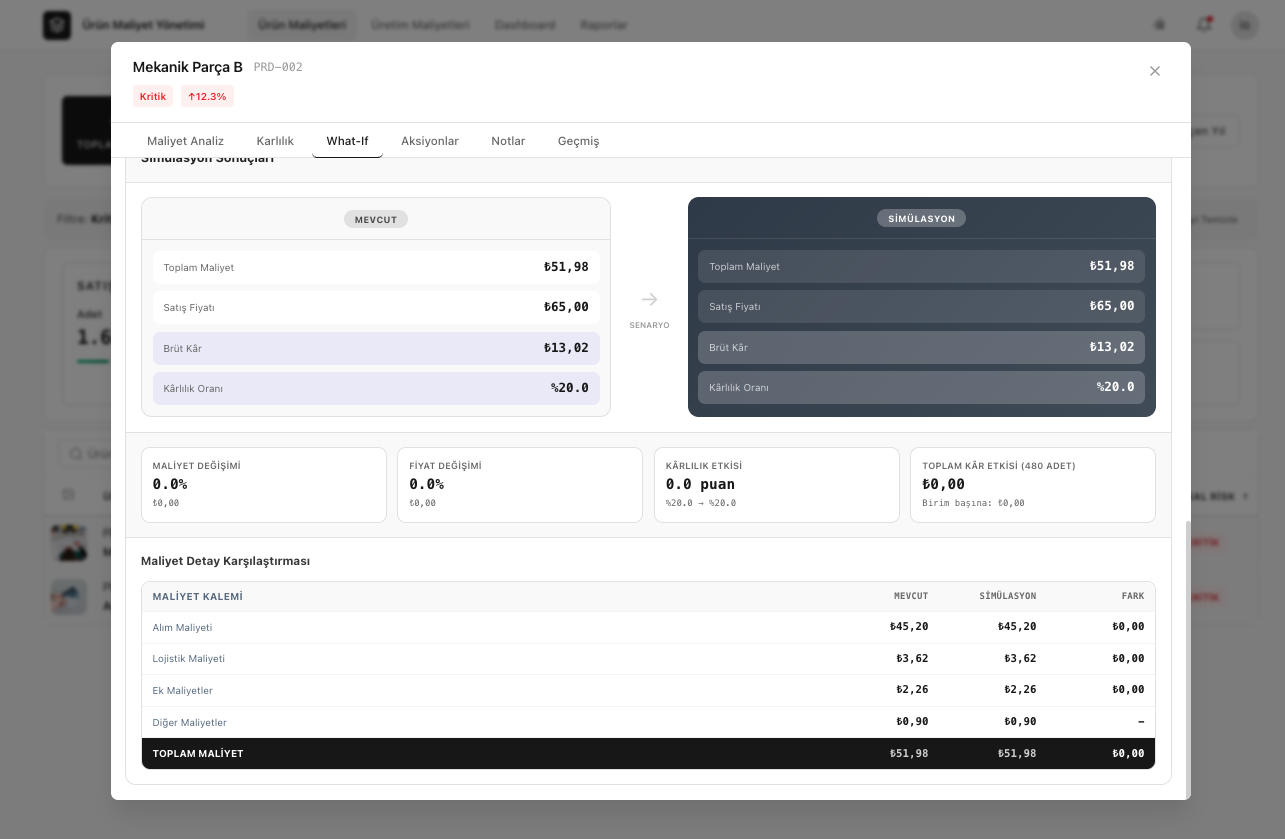Open Raporlar in top navigation

coord(604,24)
